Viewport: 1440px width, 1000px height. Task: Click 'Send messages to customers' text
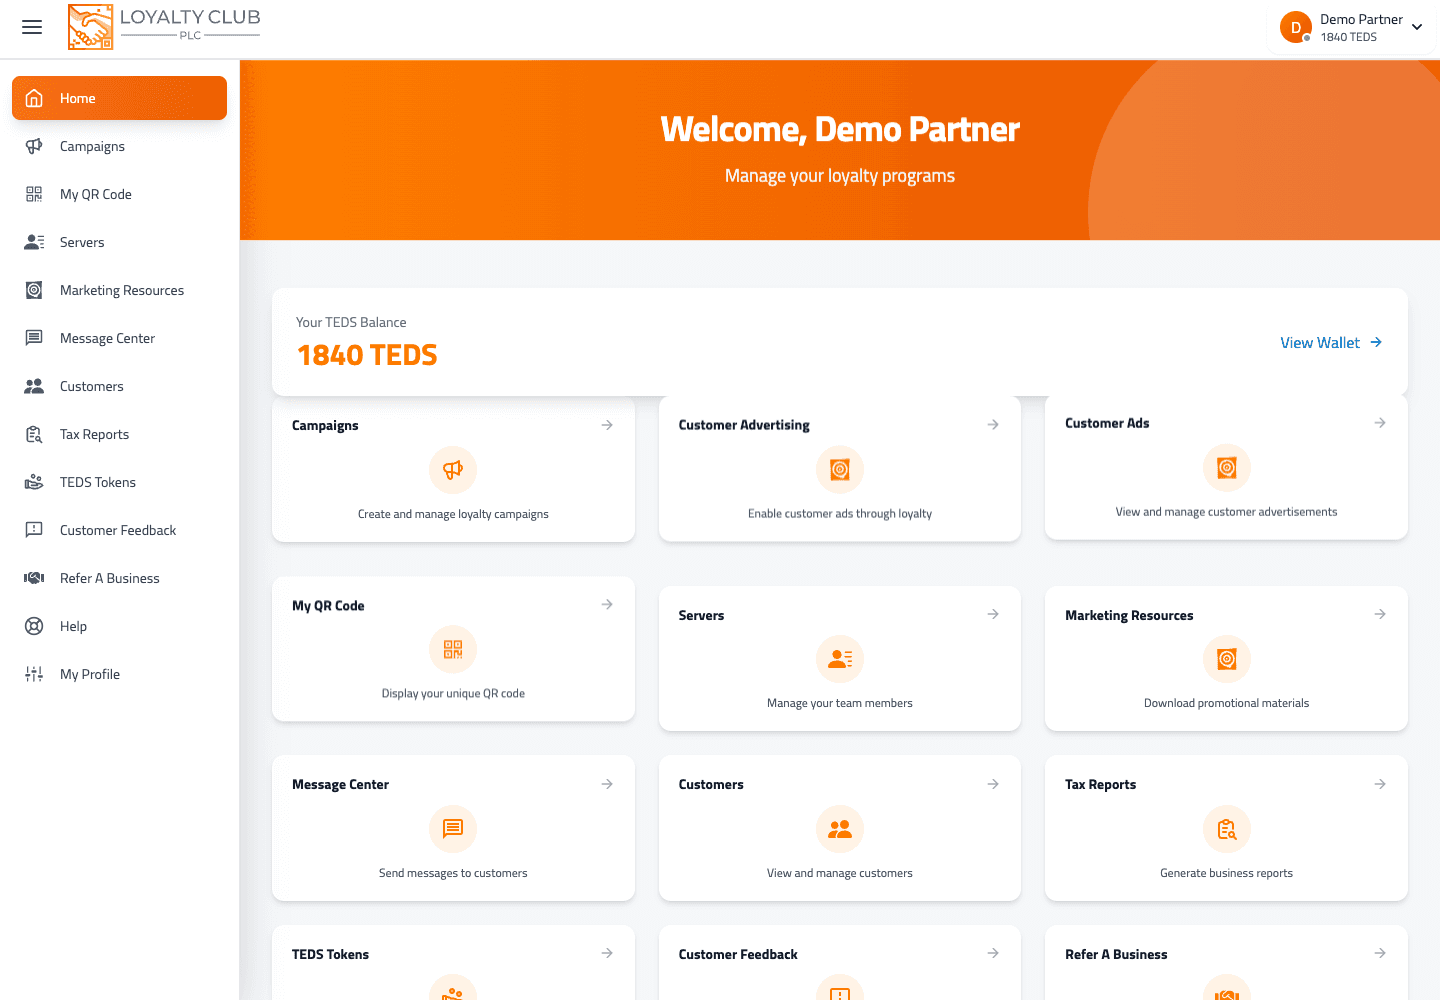453,873
